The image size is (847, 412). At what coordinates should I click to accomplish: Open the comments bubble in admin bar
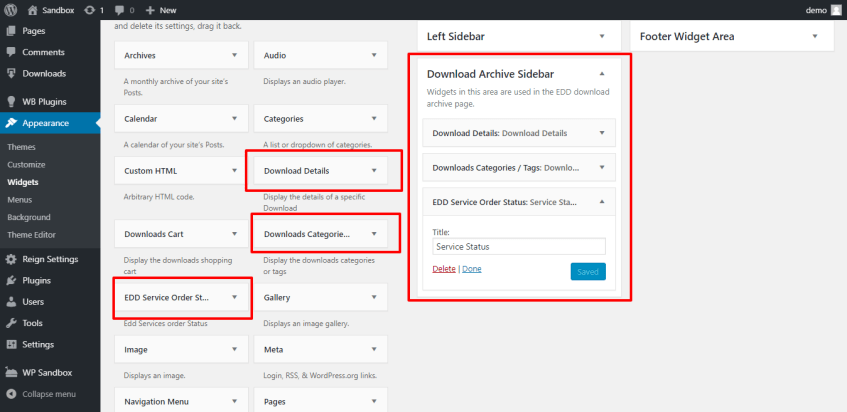tap(120, 9)
